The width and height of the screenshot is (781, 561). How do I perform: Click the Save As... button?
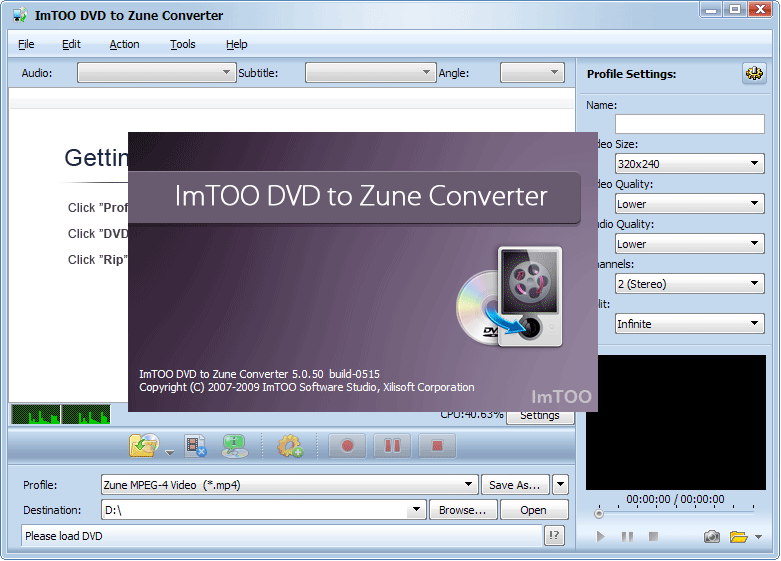515,484
